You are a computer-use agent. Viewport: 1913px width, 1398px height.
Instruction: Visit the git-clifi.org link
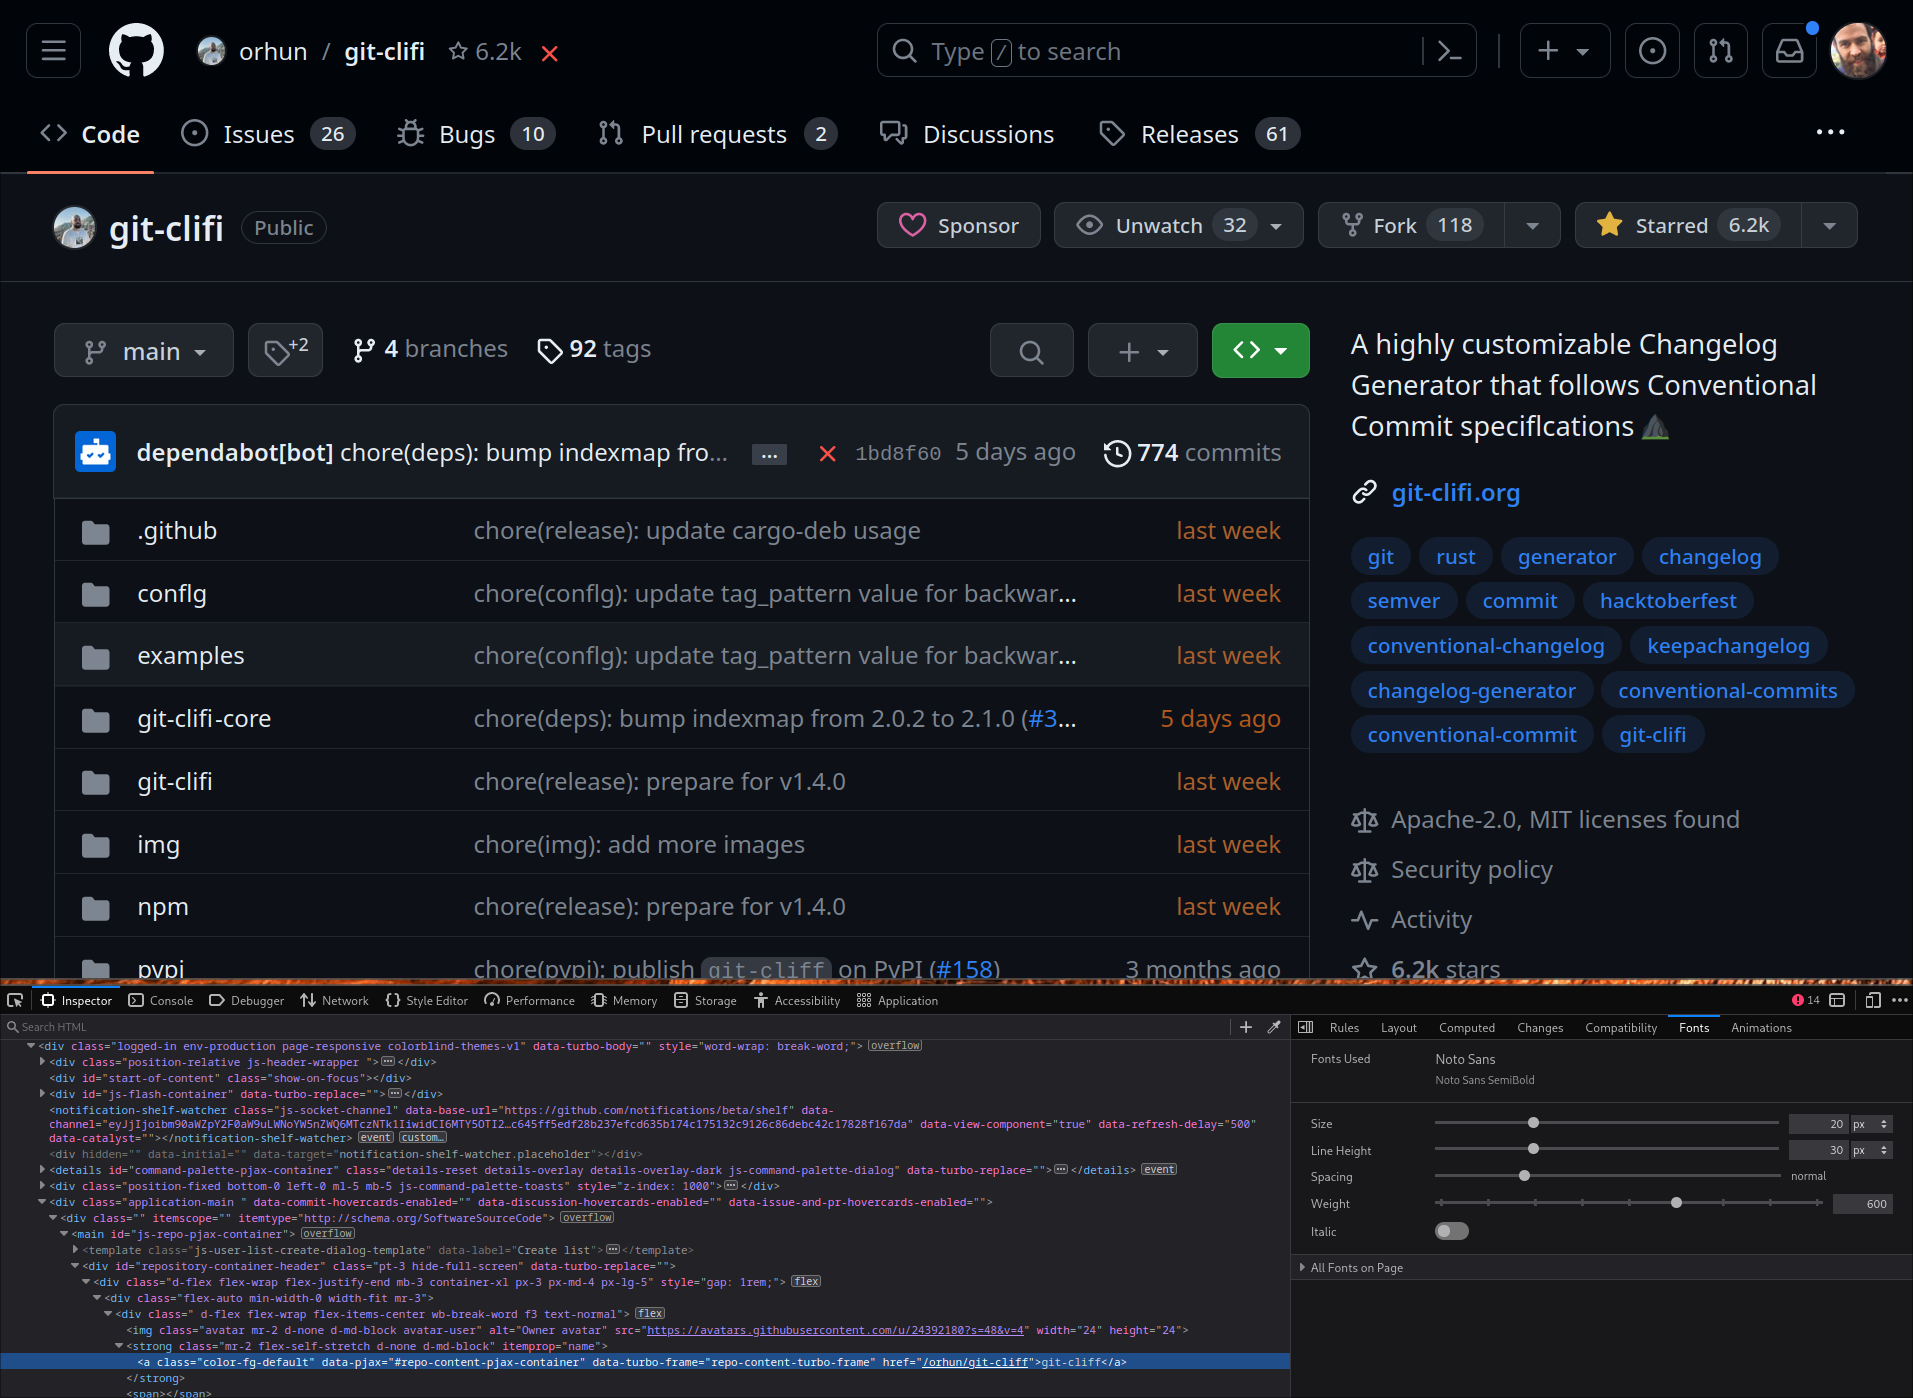pos(1455,492)
